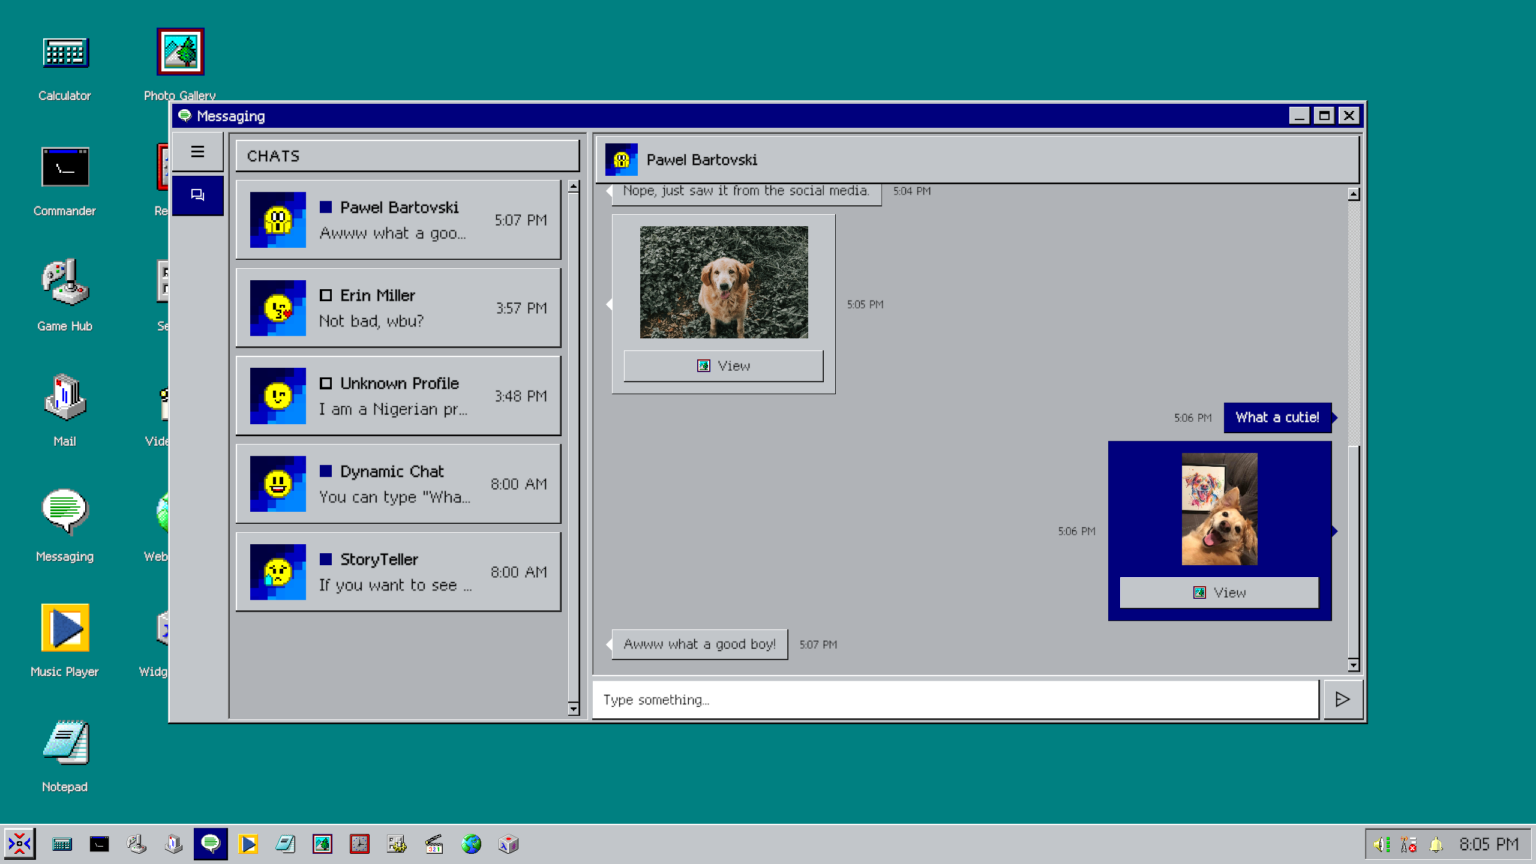Click Erin Miller's smiley avatar

pyautogui.click(x=277, y=307)
